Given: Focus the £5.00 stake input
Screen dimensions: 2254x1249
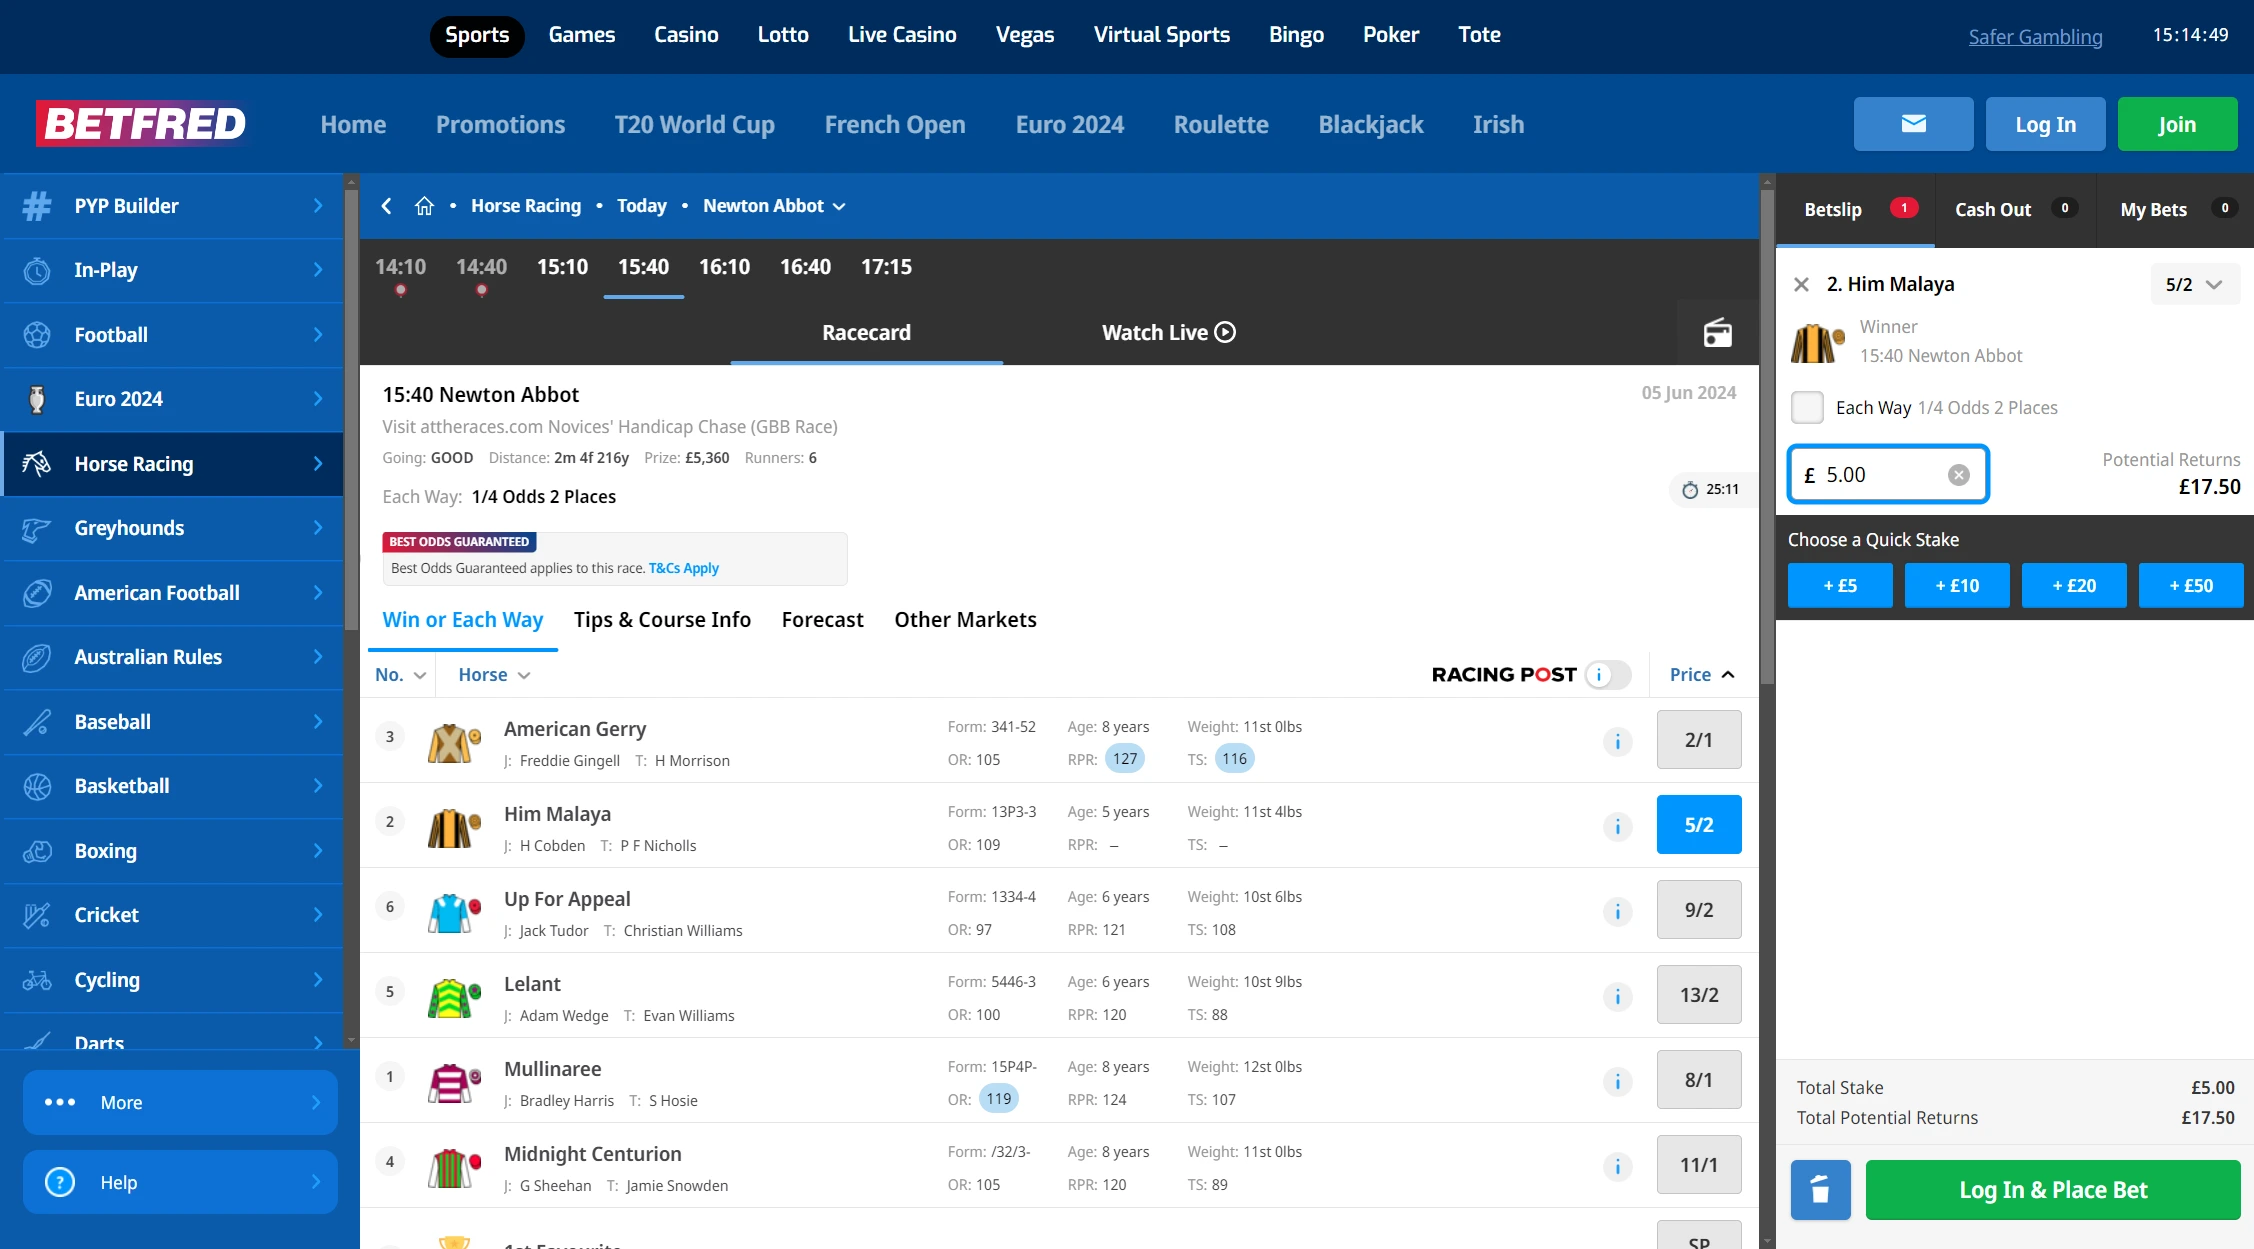Looking at the screenshot, I should [1887, 475].
